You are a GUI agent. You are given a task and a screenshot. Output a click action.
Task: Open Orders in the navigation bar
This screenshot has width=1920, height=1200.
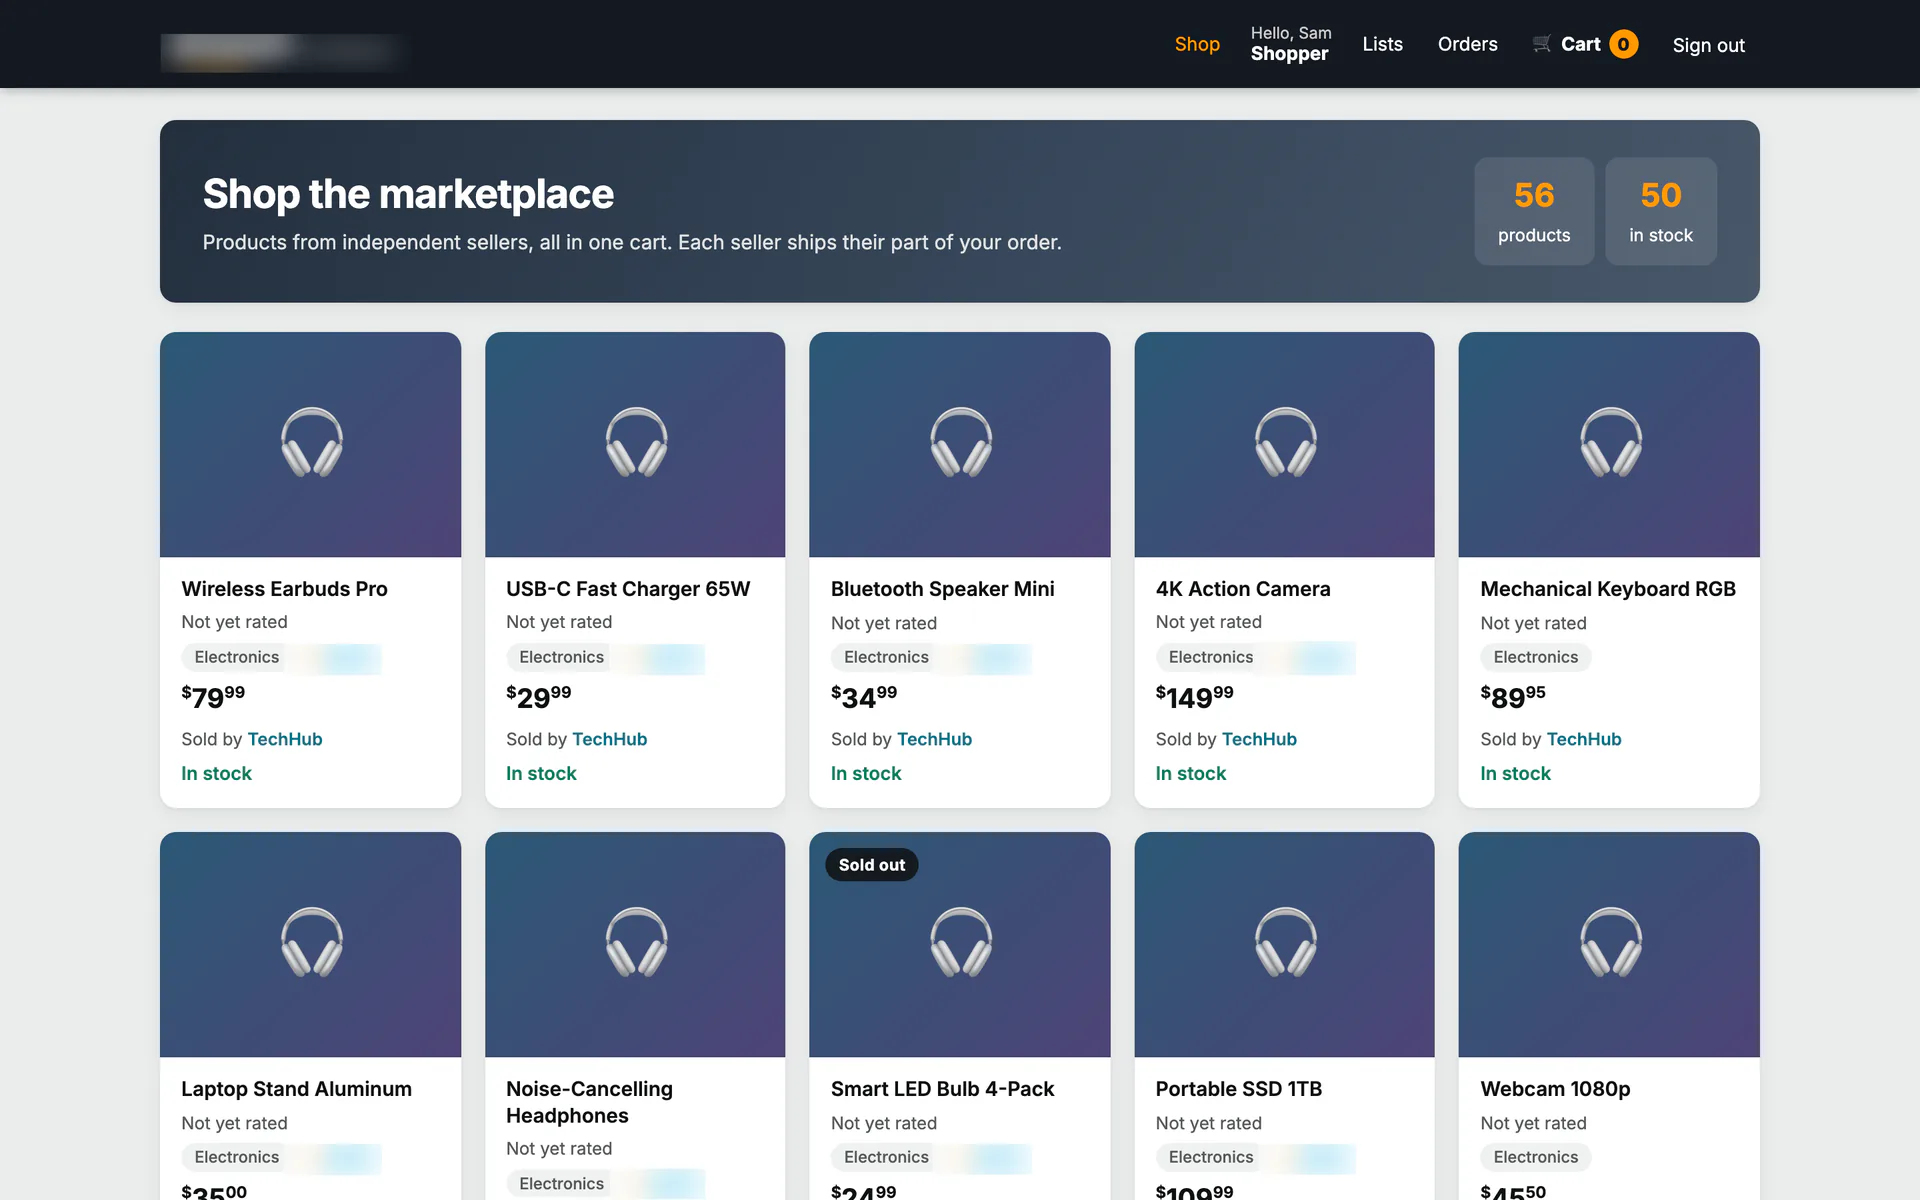pos(1467,44)
